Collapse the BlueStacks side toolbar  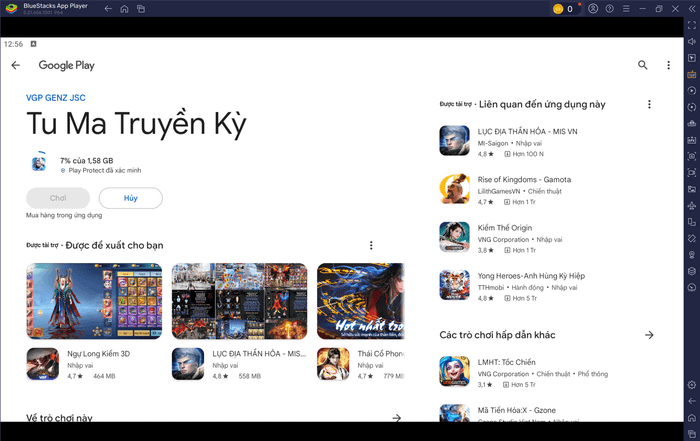[692, 8]
